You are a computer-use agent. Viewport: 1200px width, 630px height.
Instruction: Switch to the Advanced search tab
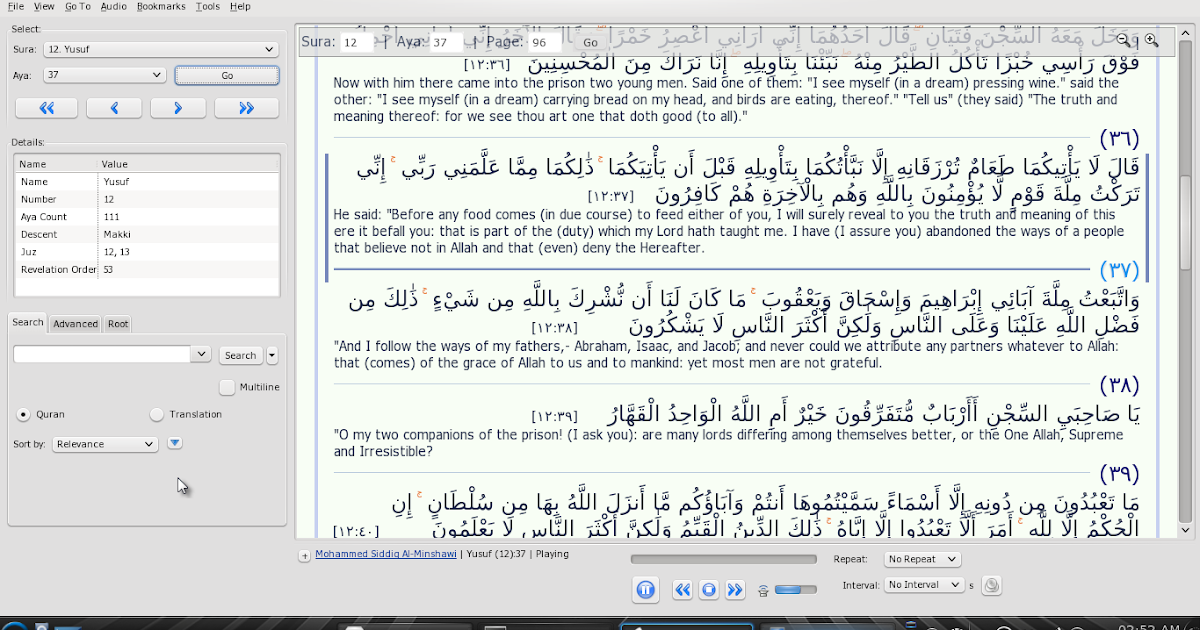(76, 323)
